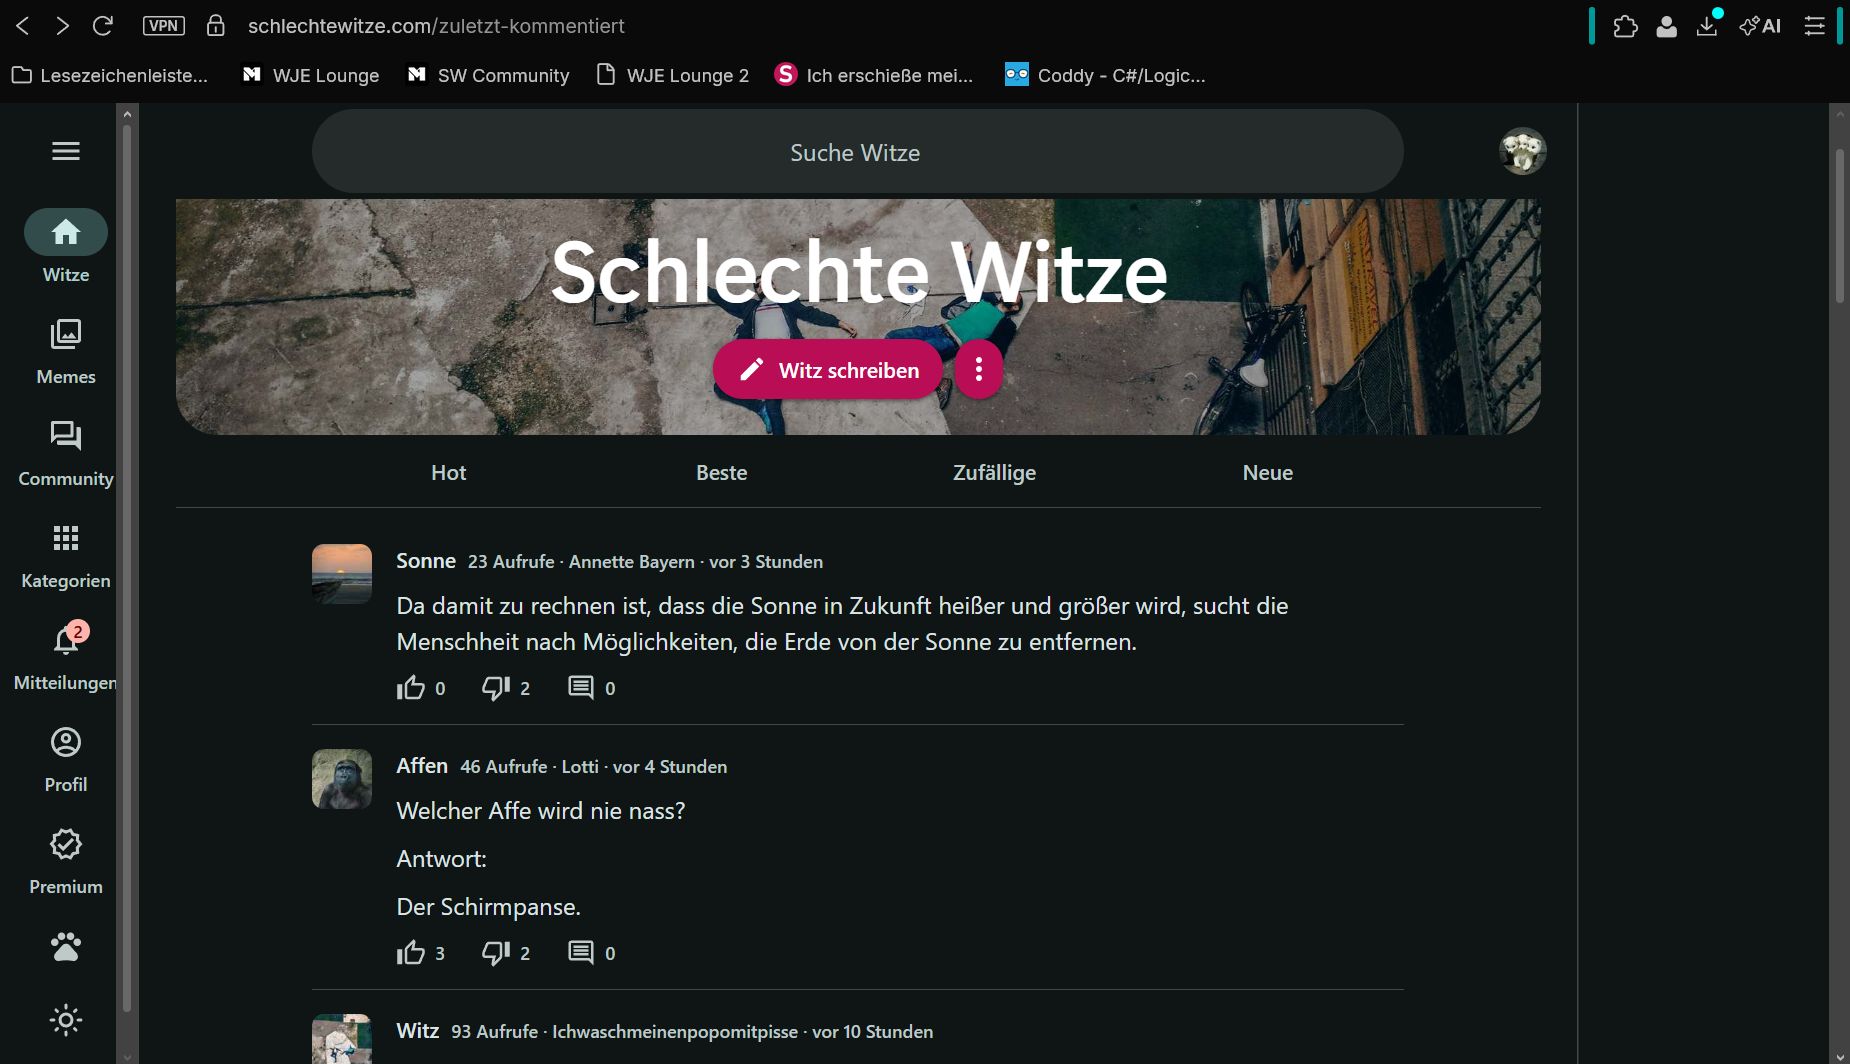Toggle the light/dark theme sun icon

66,1020
